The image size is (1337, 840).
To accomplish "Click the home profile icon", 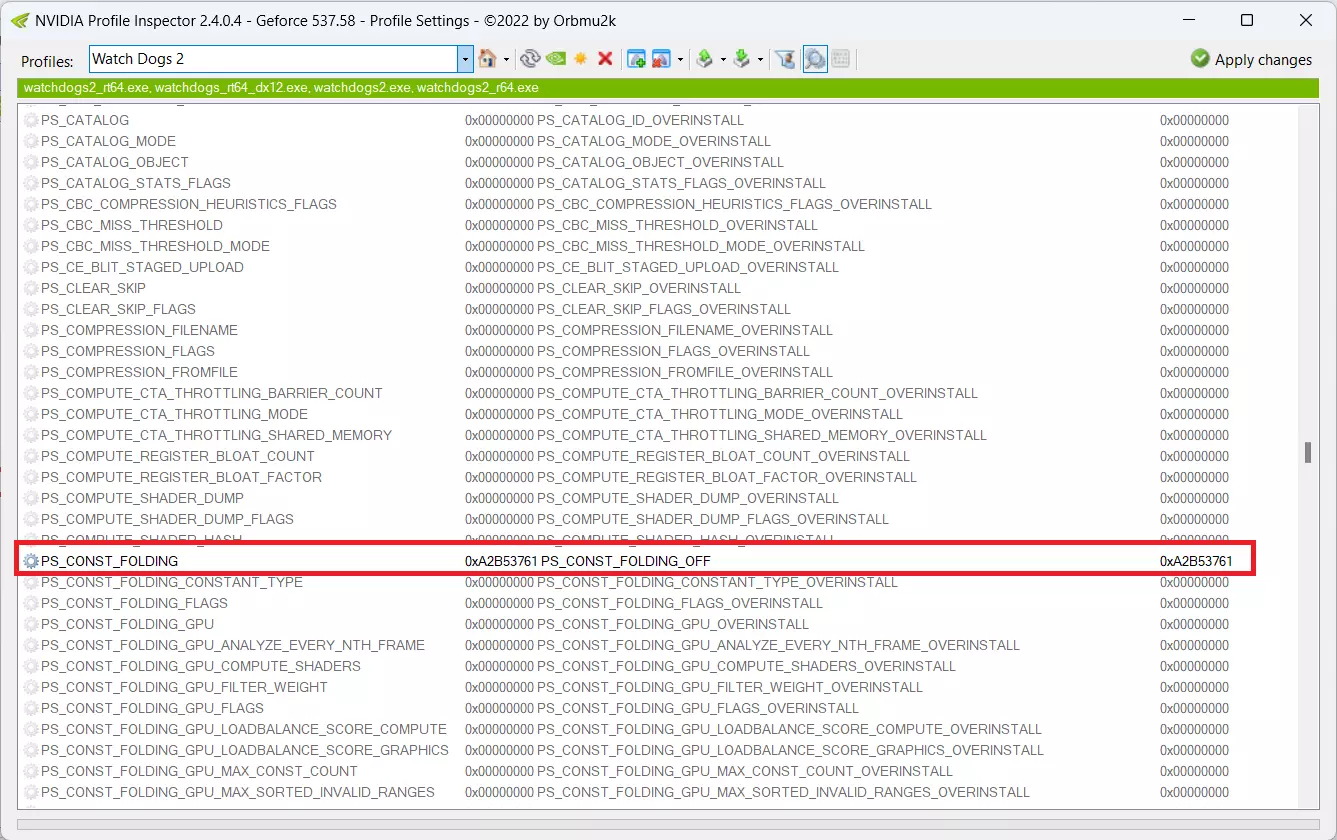I will (488, 59).
